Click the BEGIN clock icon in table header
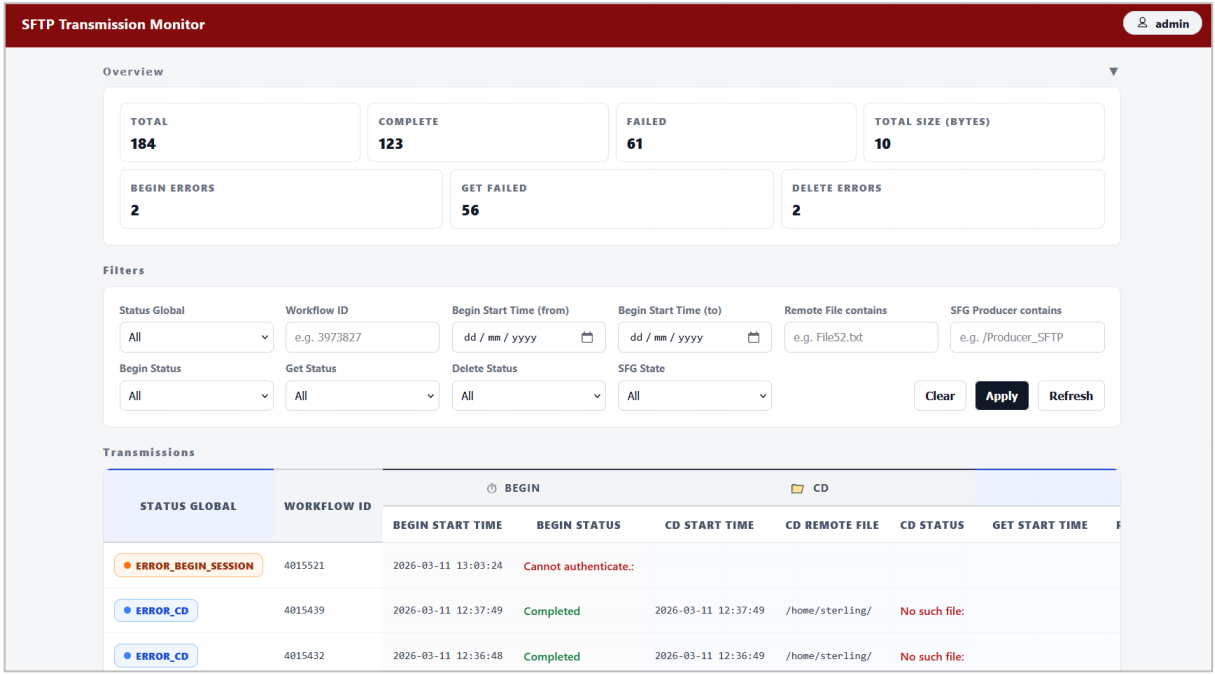Viewport: 1215px width, 674px height. tap(491, 489)
